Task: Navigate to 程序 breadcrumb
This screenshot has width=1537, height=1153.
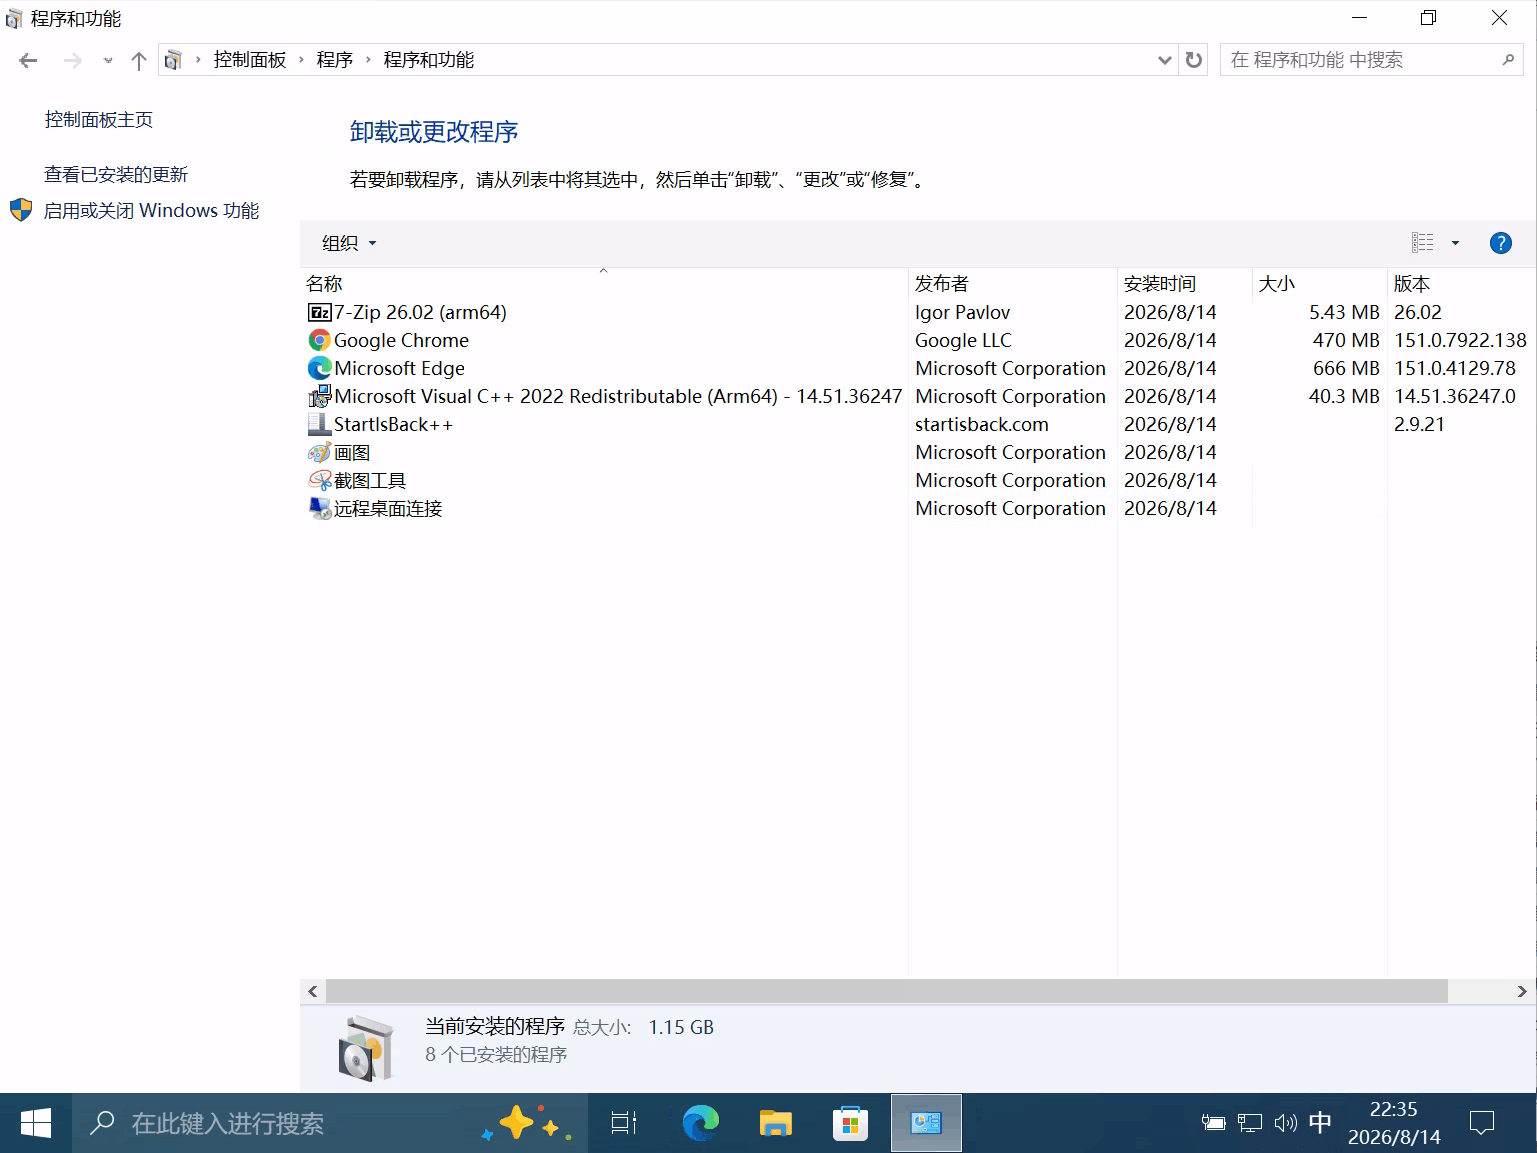Action: [335, 60]
